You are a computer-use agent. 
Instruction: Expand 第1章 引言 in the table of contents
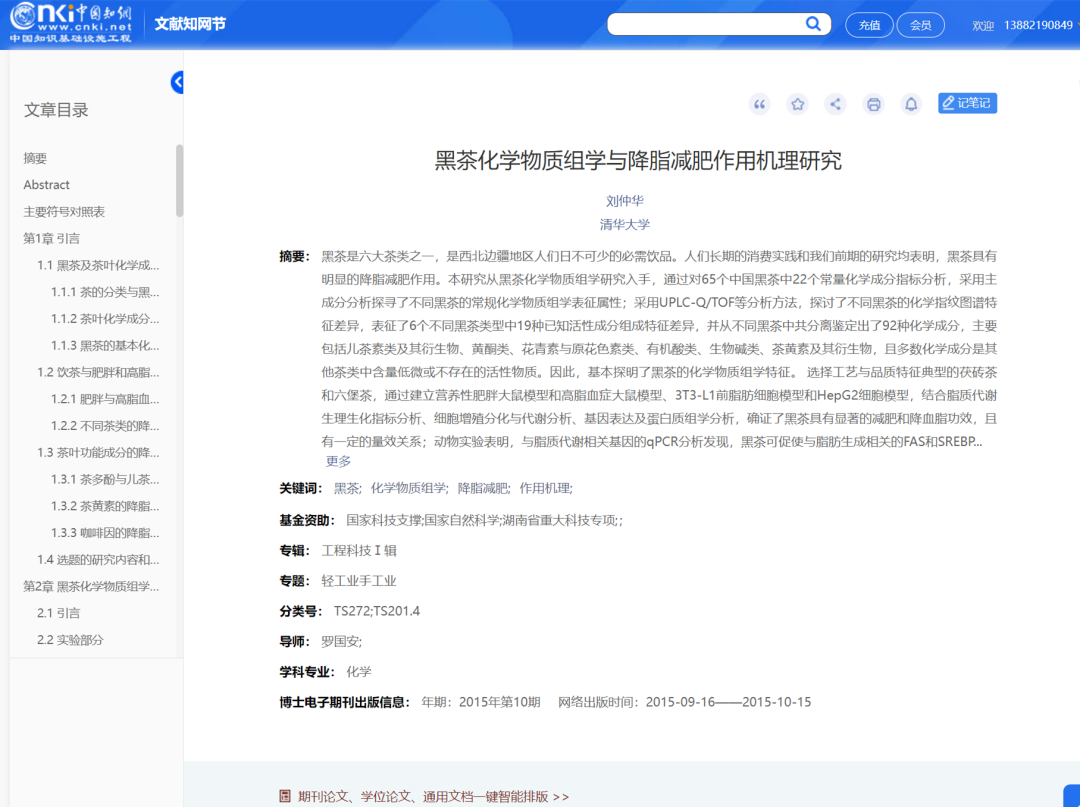tap(50, 238)
